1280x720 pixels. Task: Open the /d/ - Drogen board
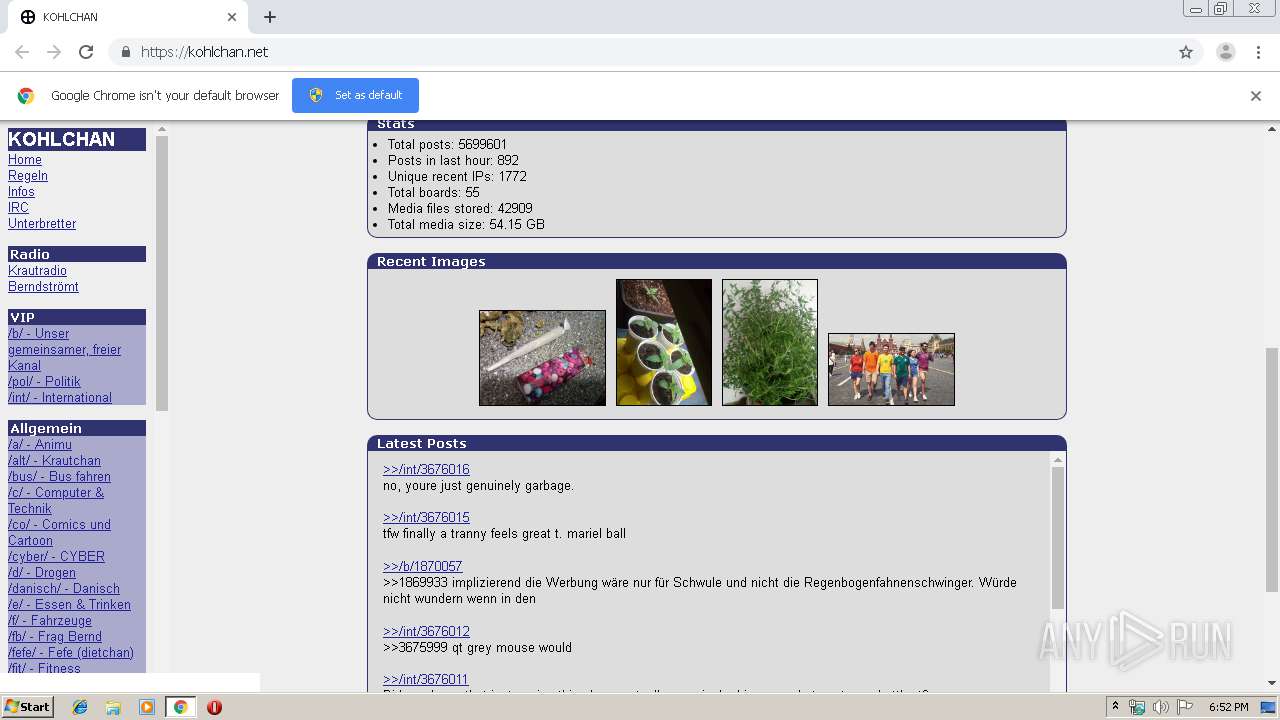[42, 573]
